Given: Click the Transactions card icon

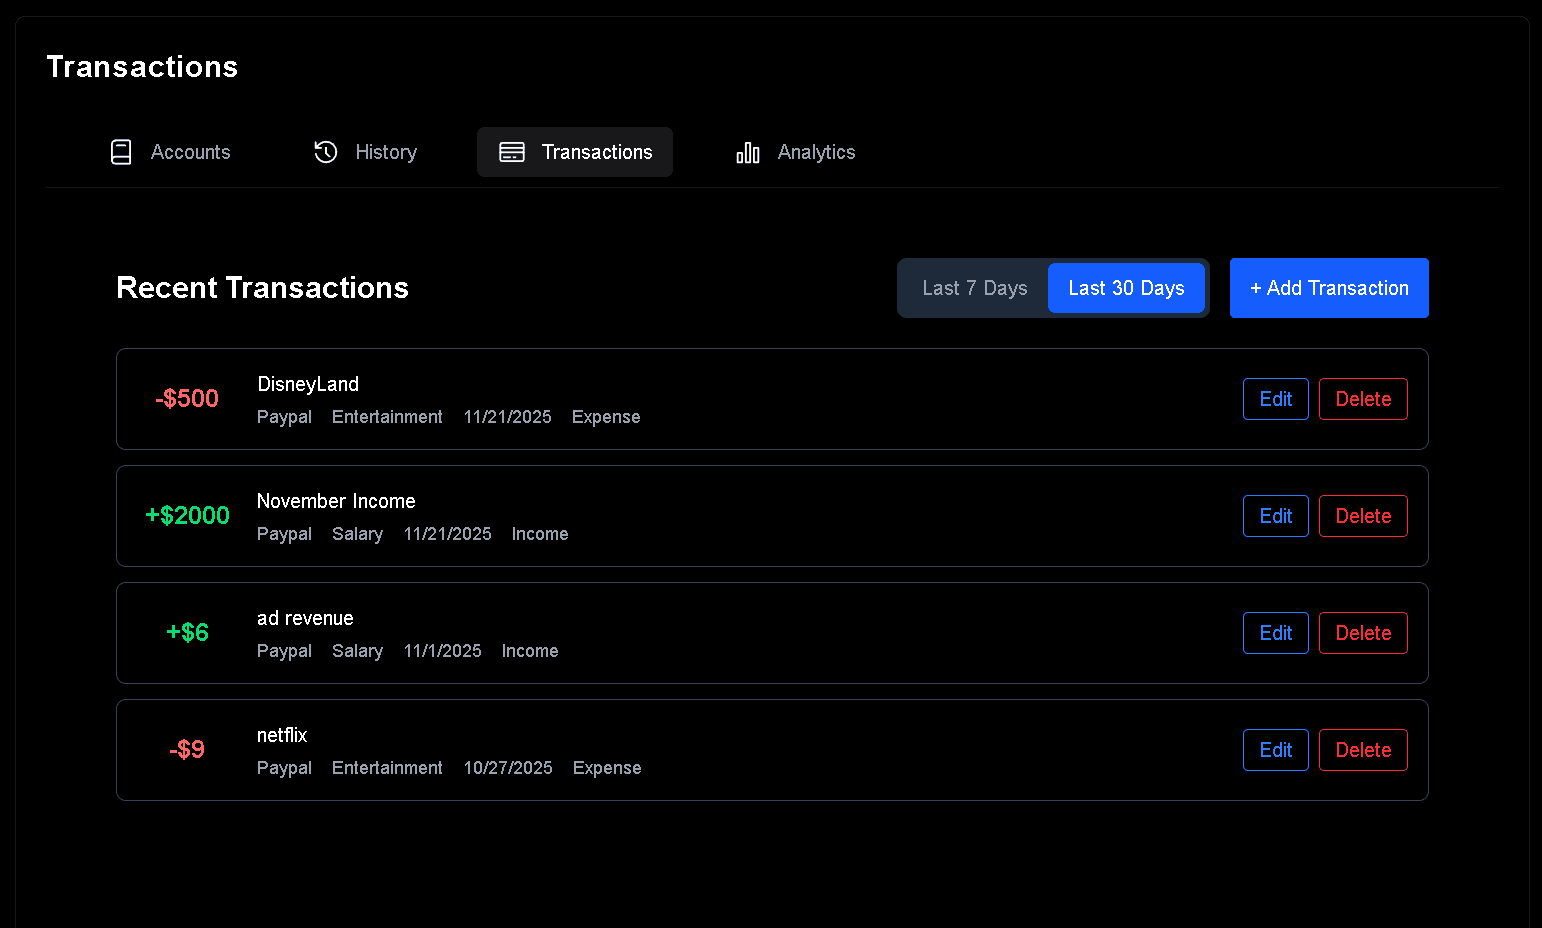Looking at the screenshot, I should point(512,152).
